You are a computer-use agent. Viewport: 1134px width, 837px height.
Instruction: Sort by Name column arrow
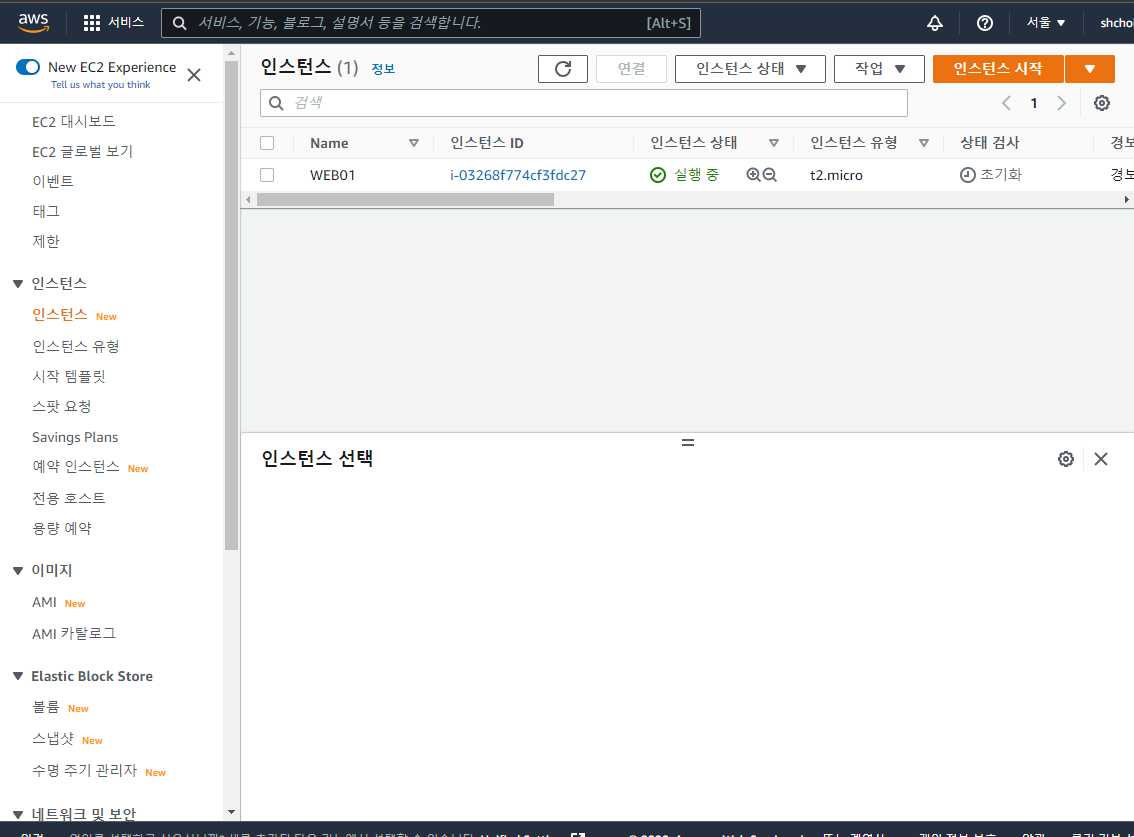414,143
